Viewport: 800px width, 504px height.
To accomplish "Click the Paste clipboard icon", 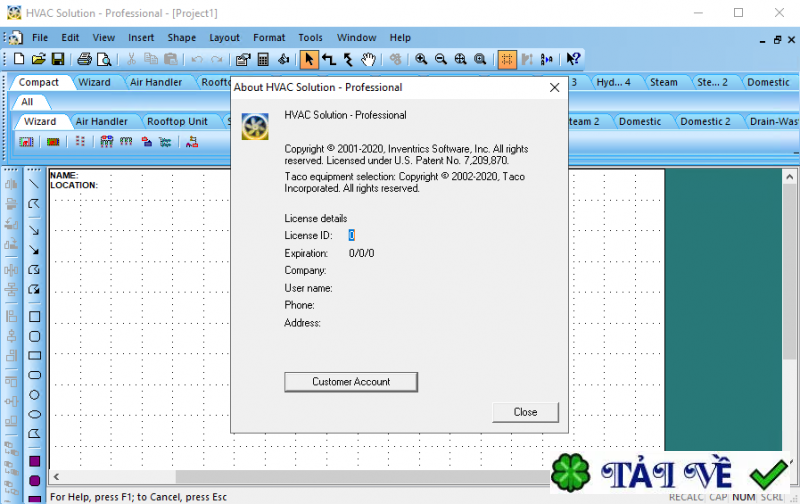I will [170, 59].
